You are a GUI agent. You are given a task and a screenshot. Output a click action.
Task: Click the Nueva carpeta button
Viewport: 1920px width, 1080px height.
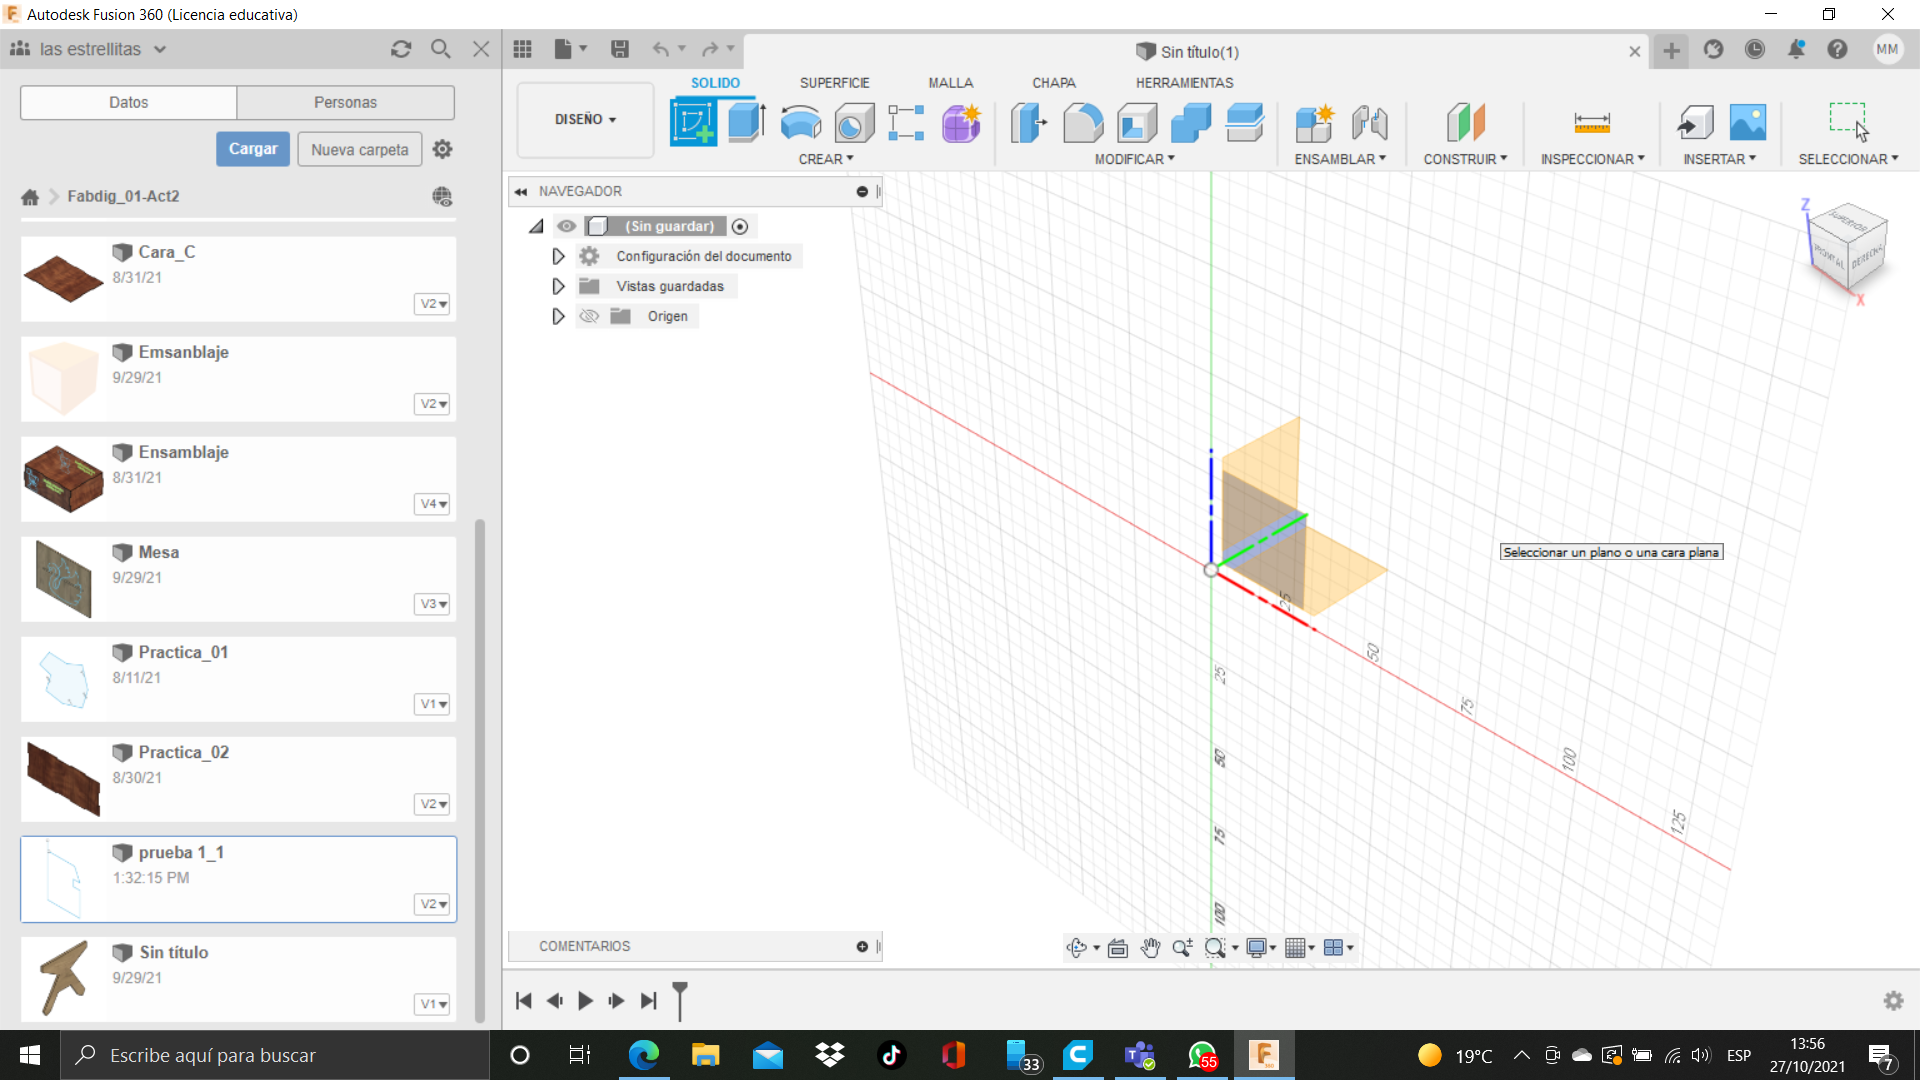pos(360,149)
